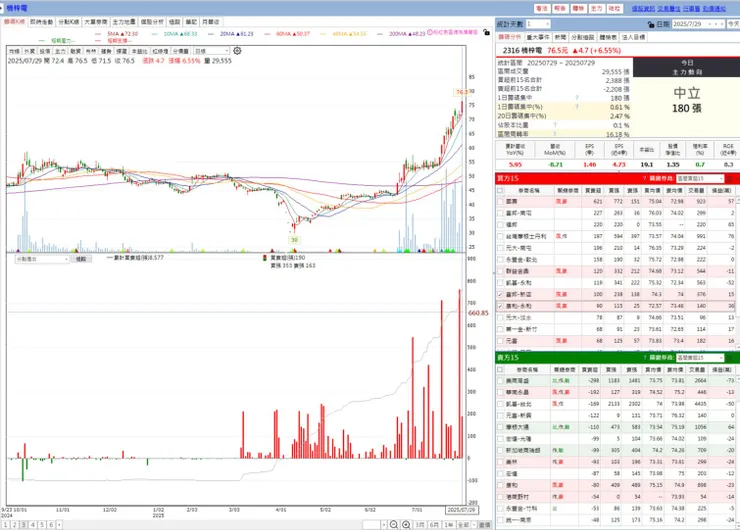This screenshot has width=740, height=530.
Task: Click the 60MA legend color line
Action: (267, 34)
